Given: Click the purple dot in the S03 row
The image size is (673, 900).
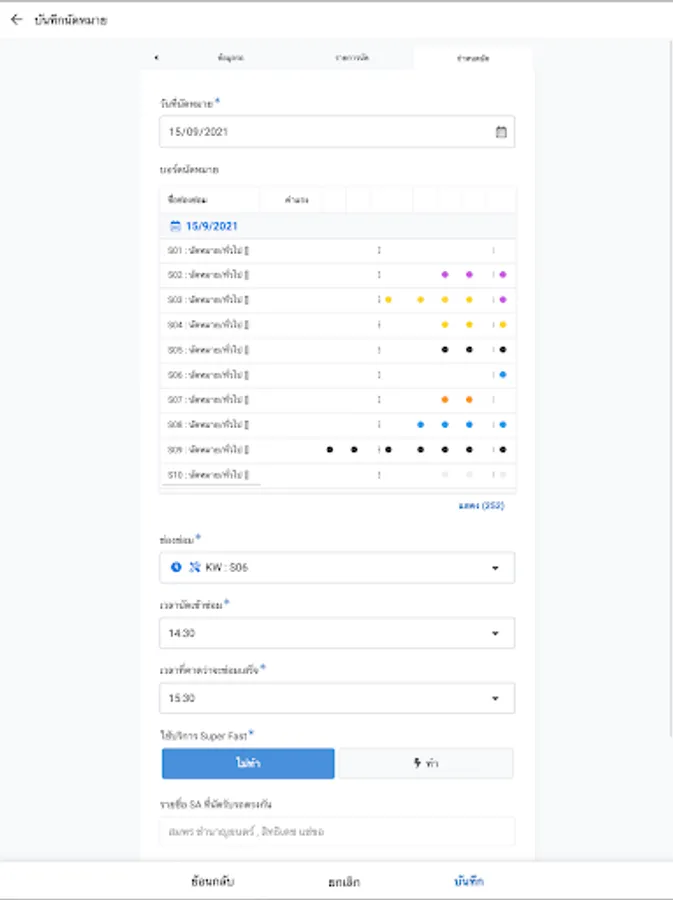Looking at the screenshot, I should [503, 299].
